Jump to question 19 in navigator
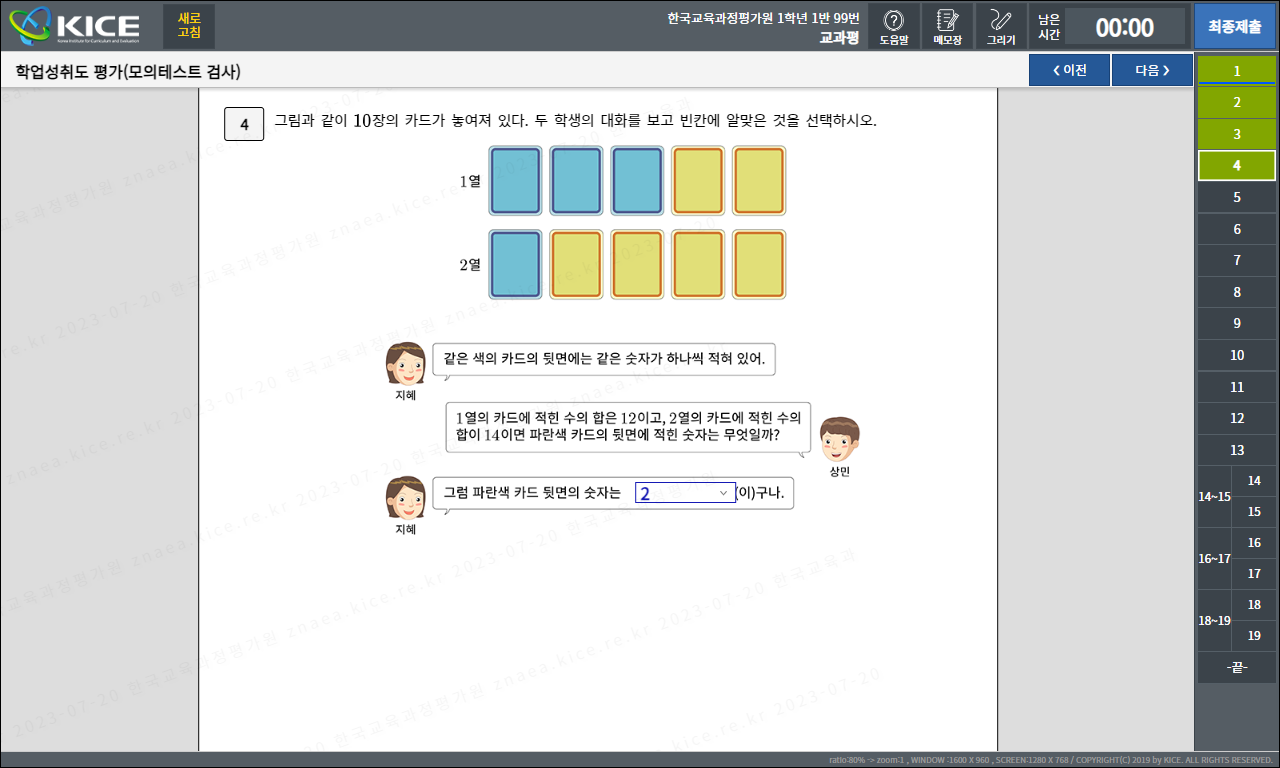The height and width of the screenshot is (768, 1280). tap(1254, 636)
